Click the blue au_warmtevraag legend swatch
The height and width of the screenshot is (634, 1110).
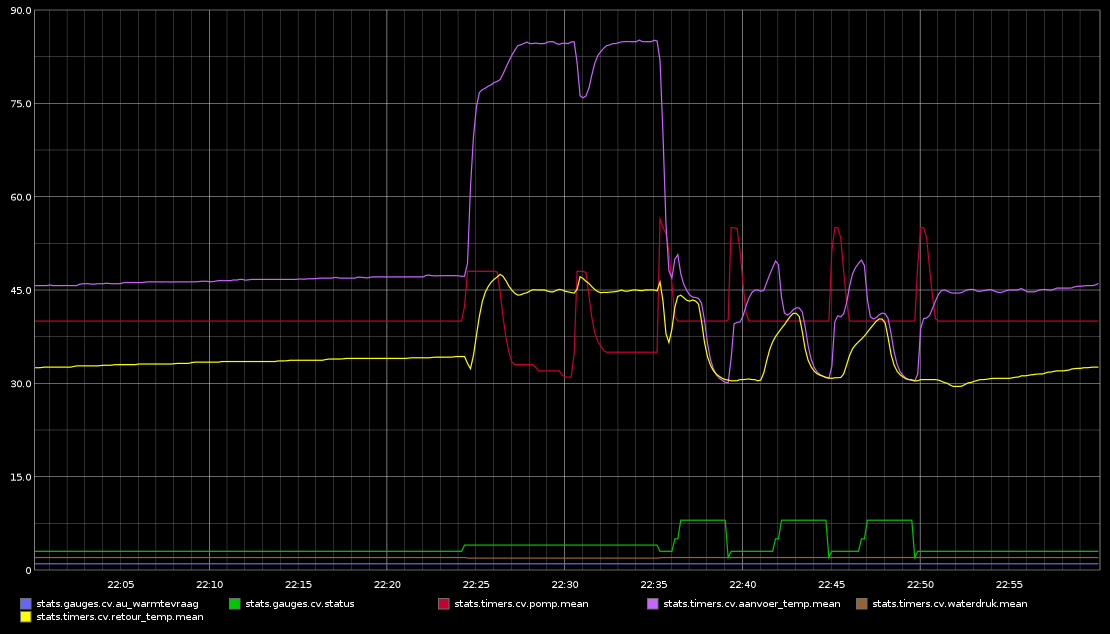[26, 604]
